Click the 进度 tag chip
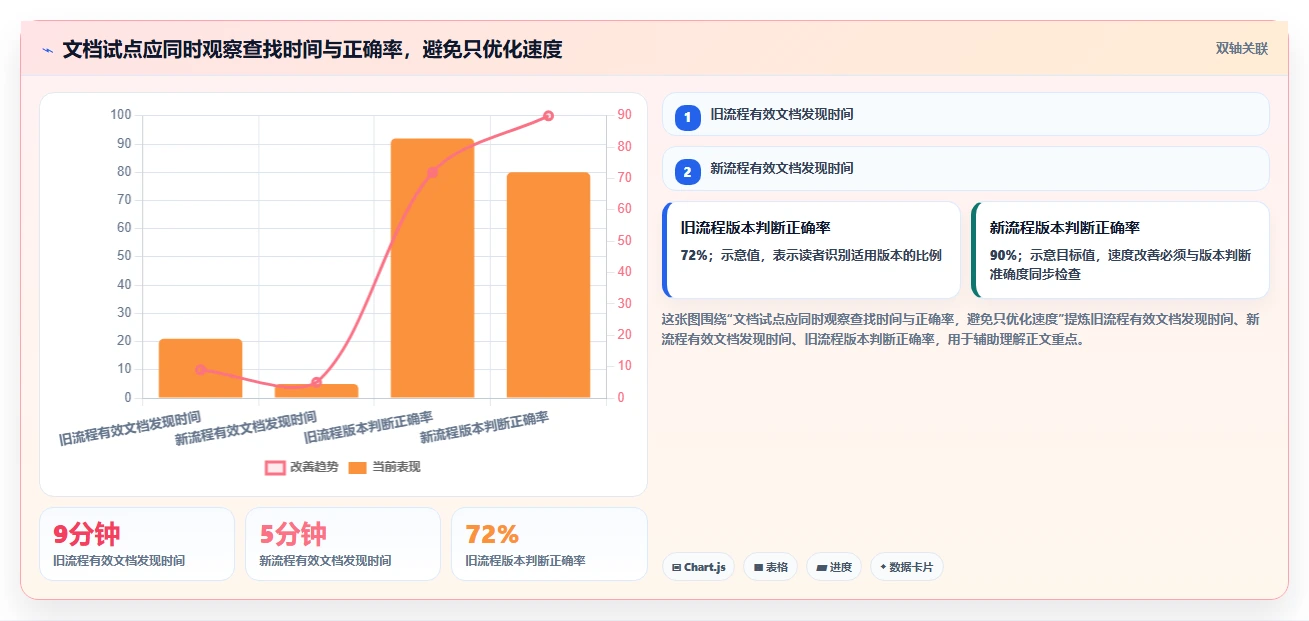The width and height of the screenshot is (1309, 621). tap(834, 567)
